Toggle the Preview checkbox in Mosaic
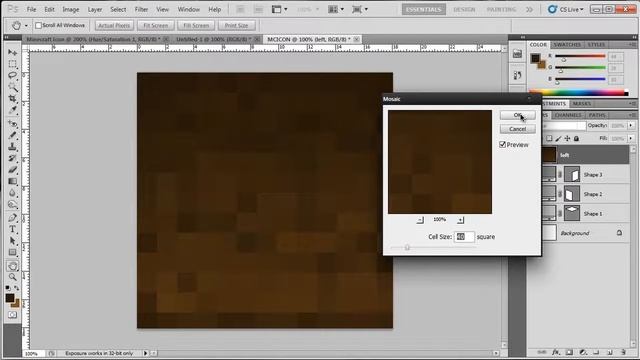This screenshot has height=360, width=640. (x=502, y=144)
